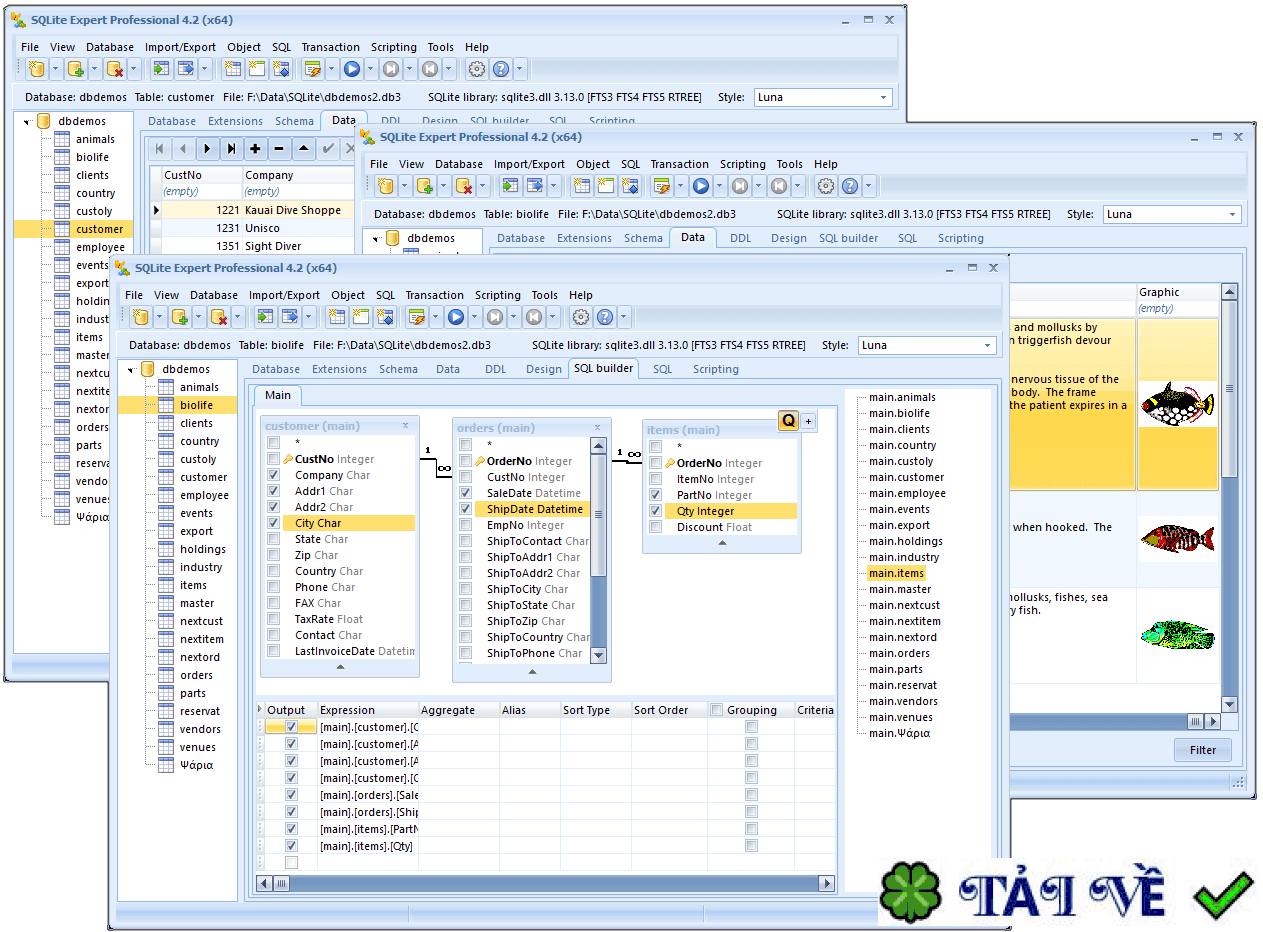Viewport: 1263px width, 932px height.
Task: Click the horizontal scrollbar under the SQL builder output grid
Action: click(546, 883)
